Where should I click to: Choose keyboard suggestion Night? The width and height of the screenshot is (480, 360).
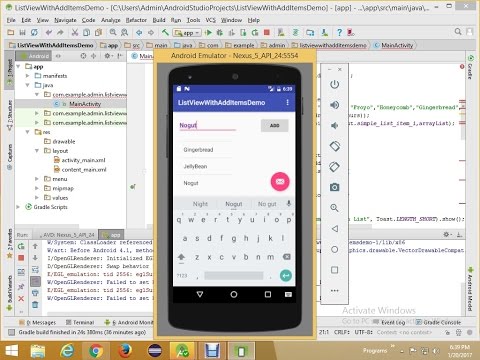[x=200, y=204]
